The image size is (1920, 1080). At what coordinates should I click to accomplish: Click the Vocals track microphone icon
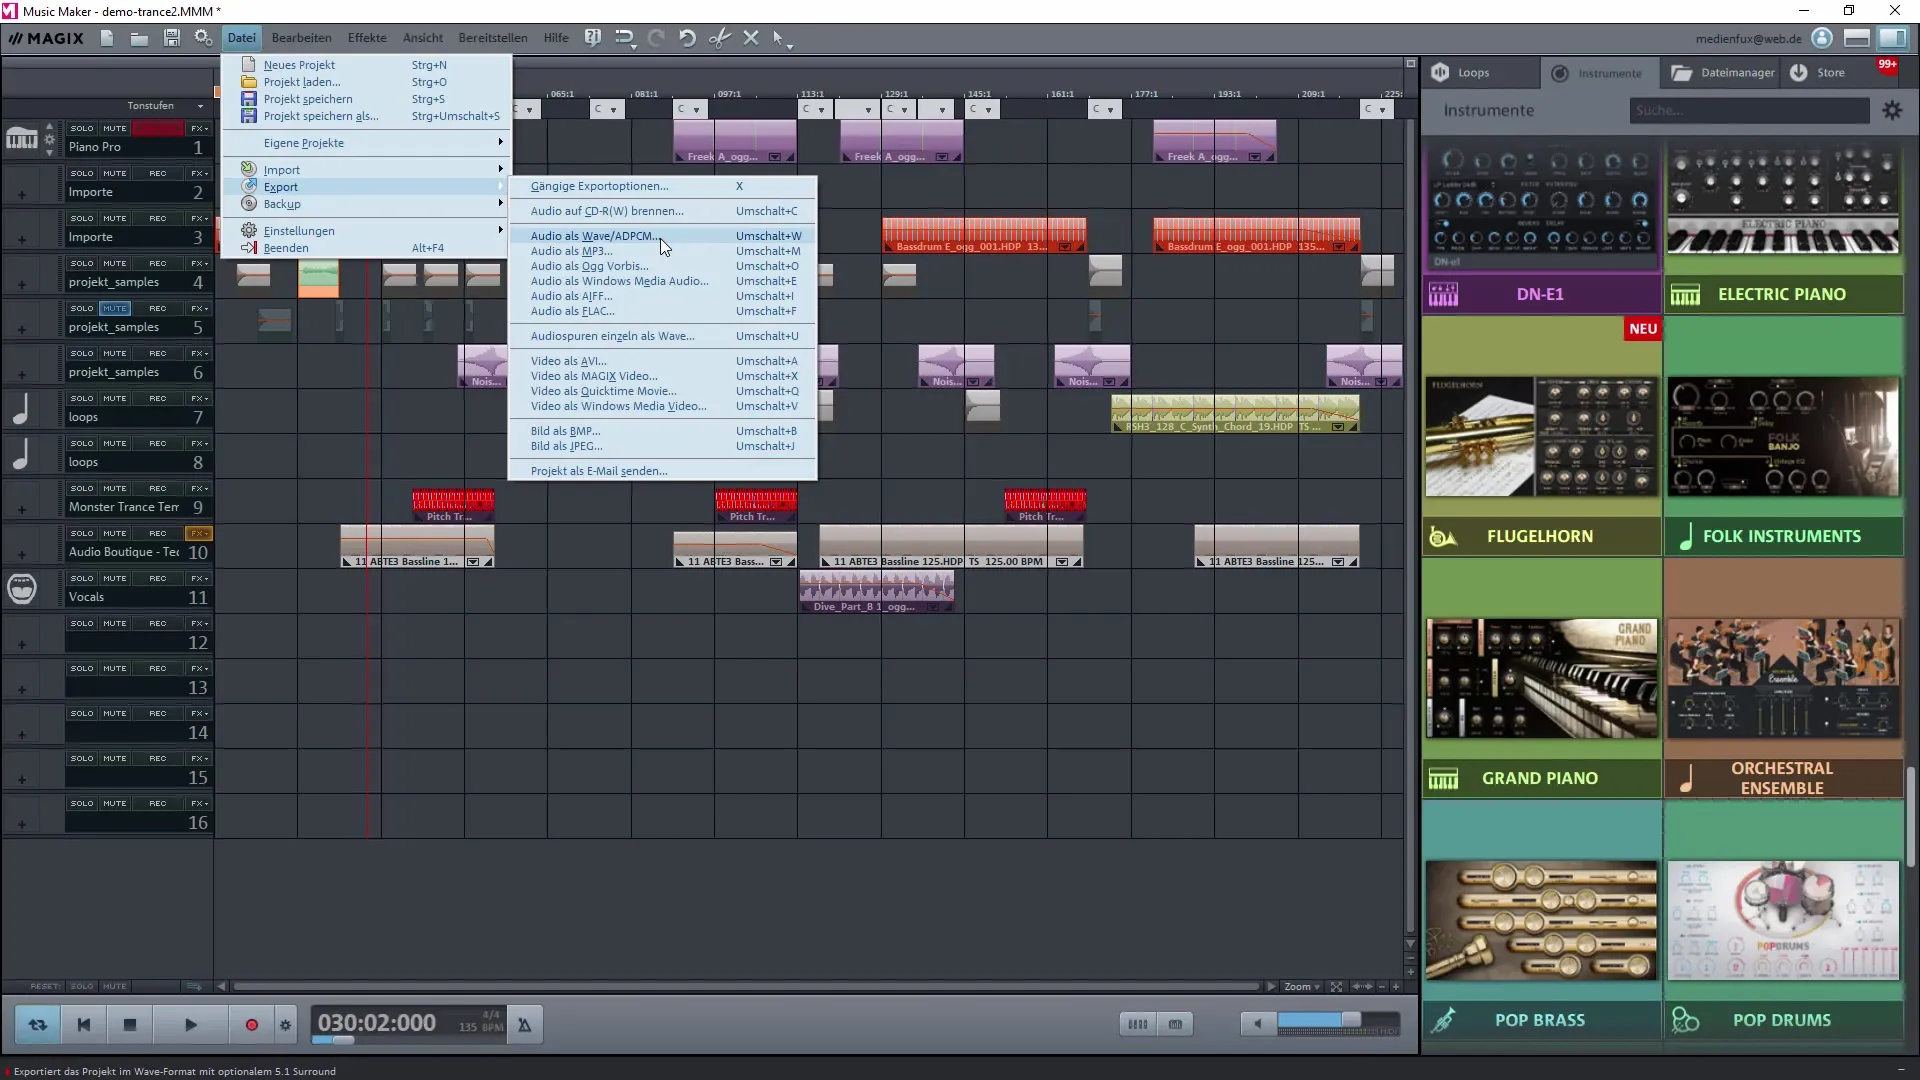[21, 588]
